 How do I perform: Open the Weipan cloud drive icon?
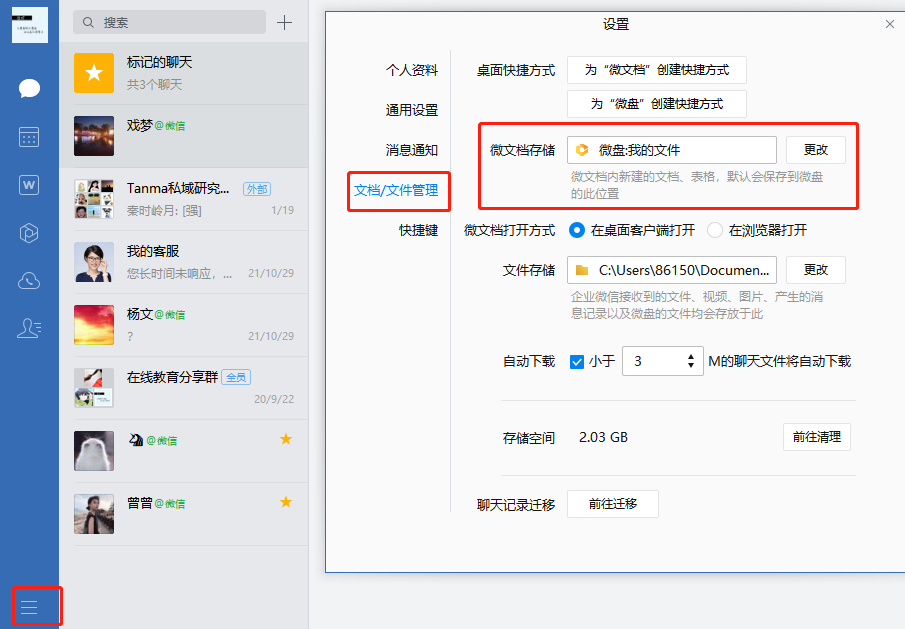[x=29, y=281]
